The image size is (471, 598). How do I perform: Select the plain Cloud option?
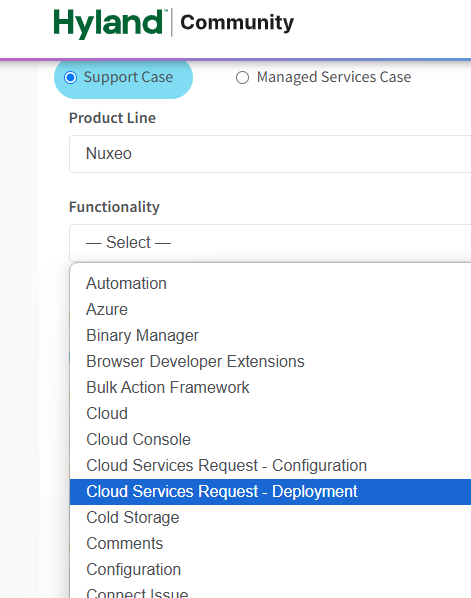coord(270,413)
